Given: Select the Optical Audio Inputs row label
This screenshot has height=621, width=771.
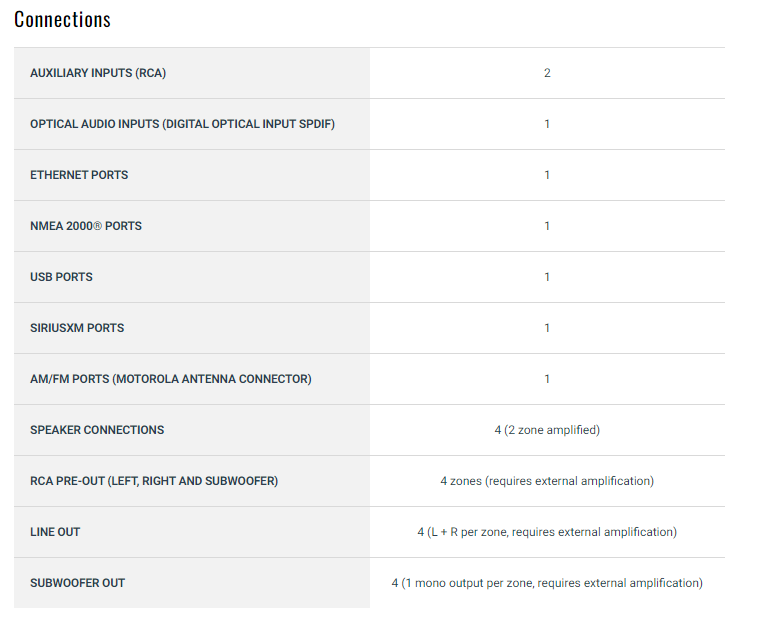Looking at the screenshot, I should click(182, 124).
